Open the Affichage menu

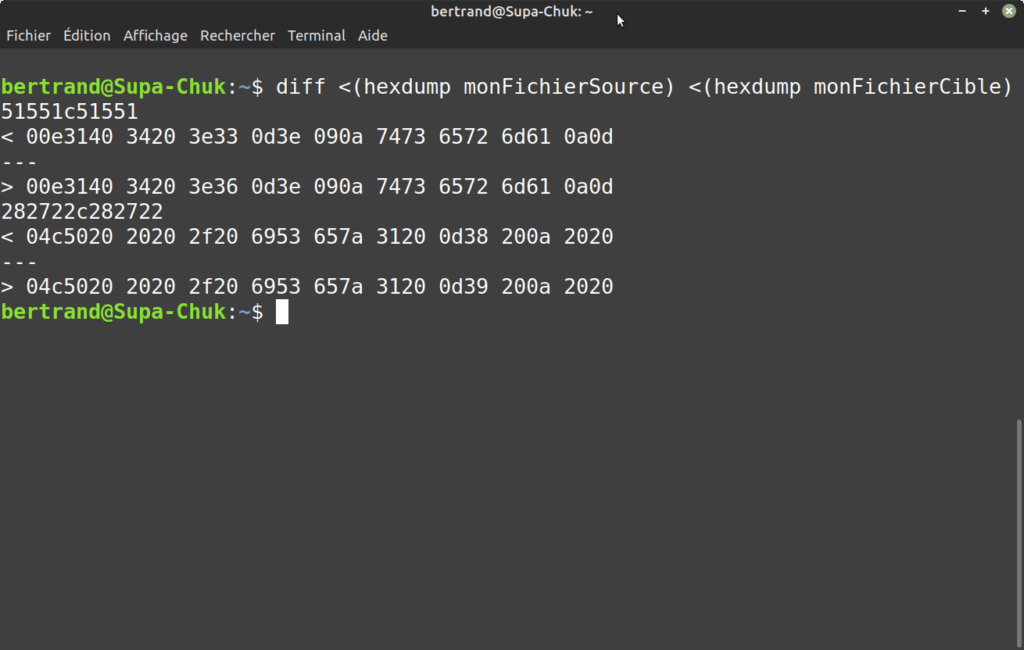[155, 36]
